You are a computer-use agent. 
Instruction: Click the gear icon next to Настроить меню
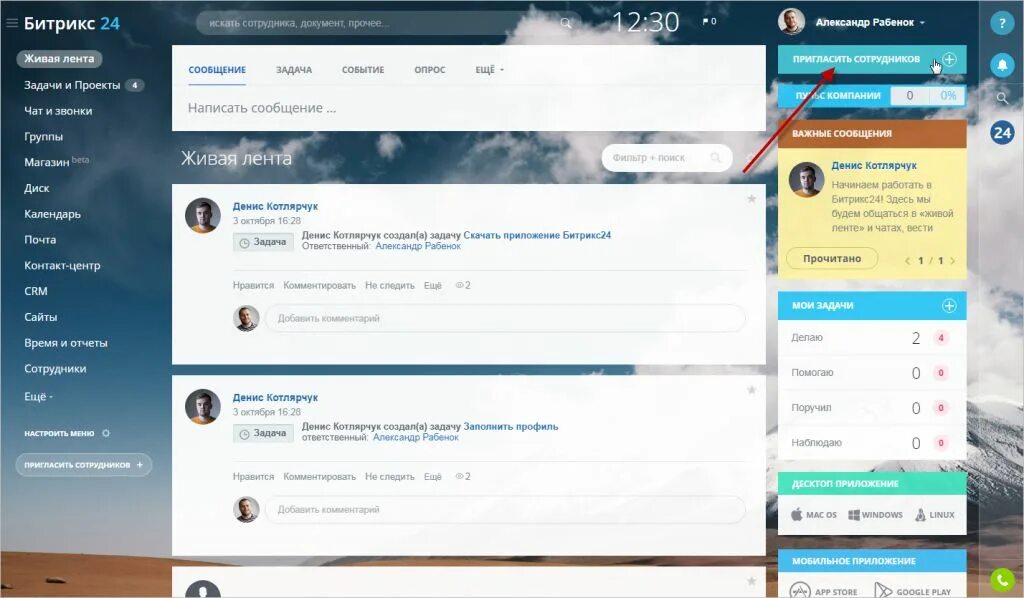(x=106, y=433)
